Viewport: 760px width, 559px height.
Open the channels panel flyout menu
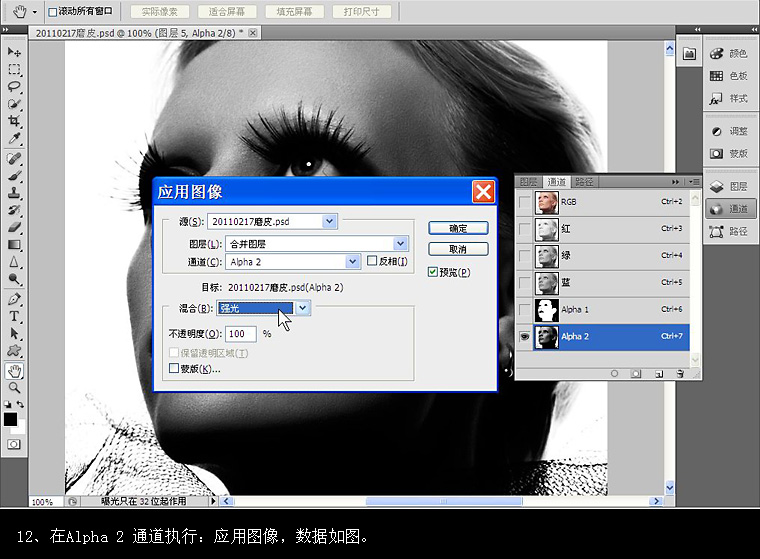[x=694, y=182]
